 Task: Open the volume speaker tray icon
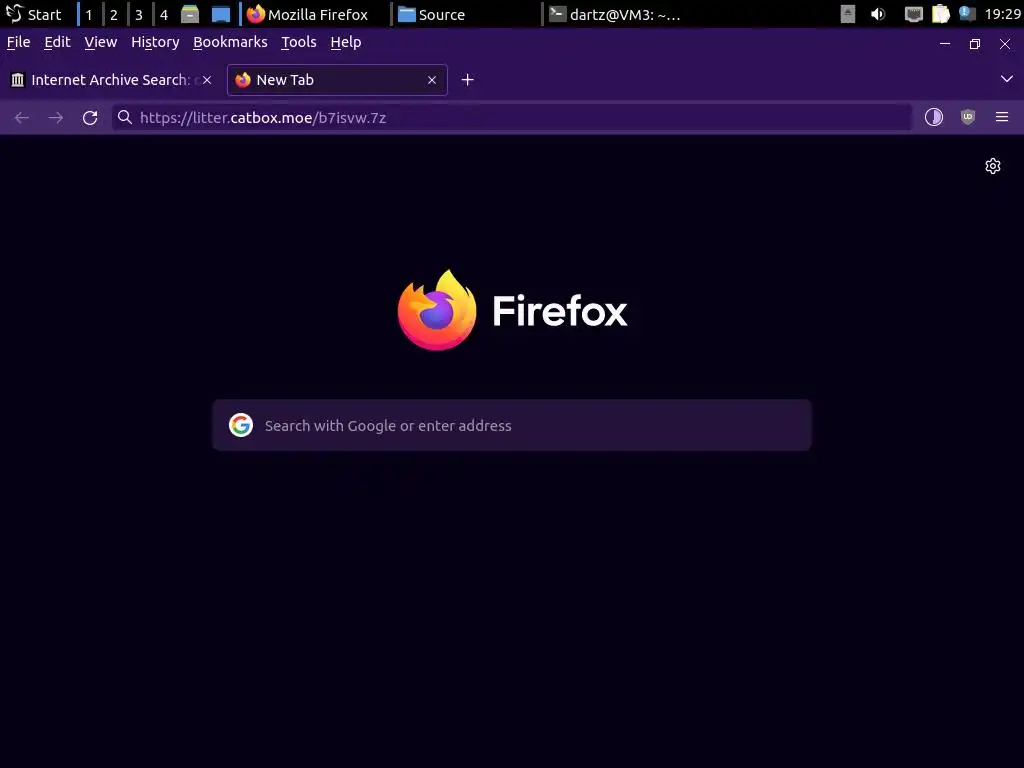(x=878, y=14)
